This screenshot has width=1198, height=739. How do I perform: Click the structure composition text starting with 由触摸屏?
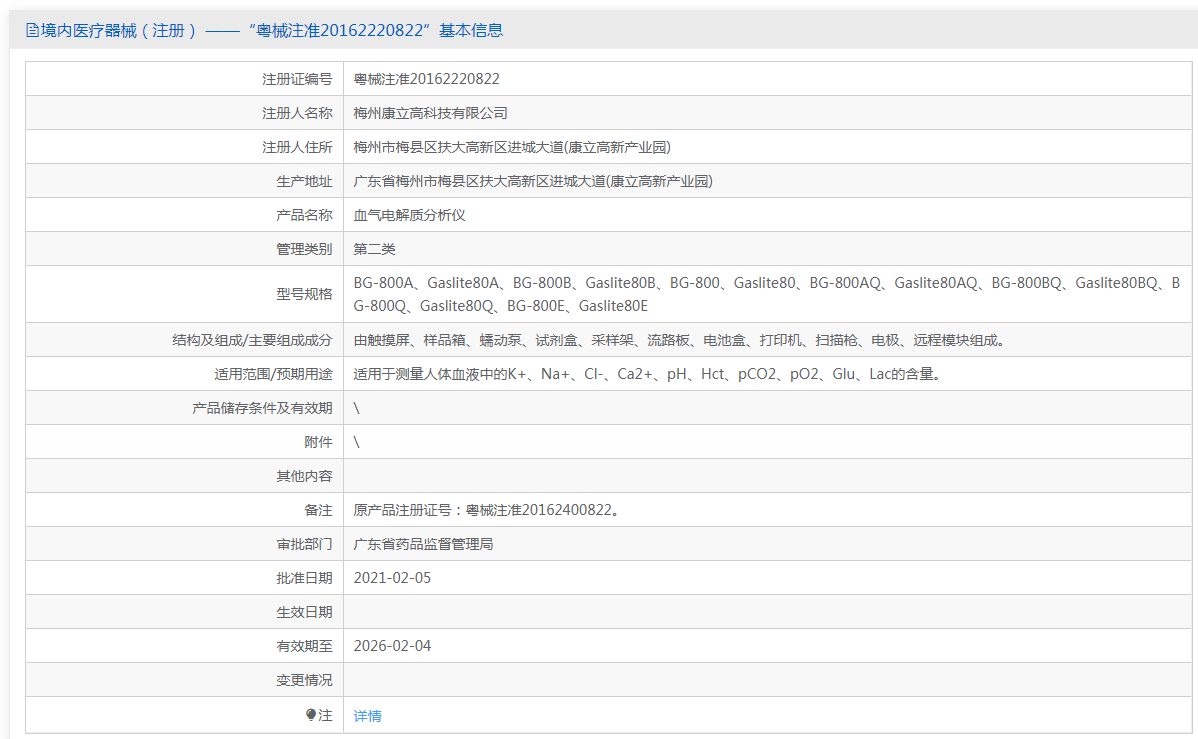click(679, 340)
